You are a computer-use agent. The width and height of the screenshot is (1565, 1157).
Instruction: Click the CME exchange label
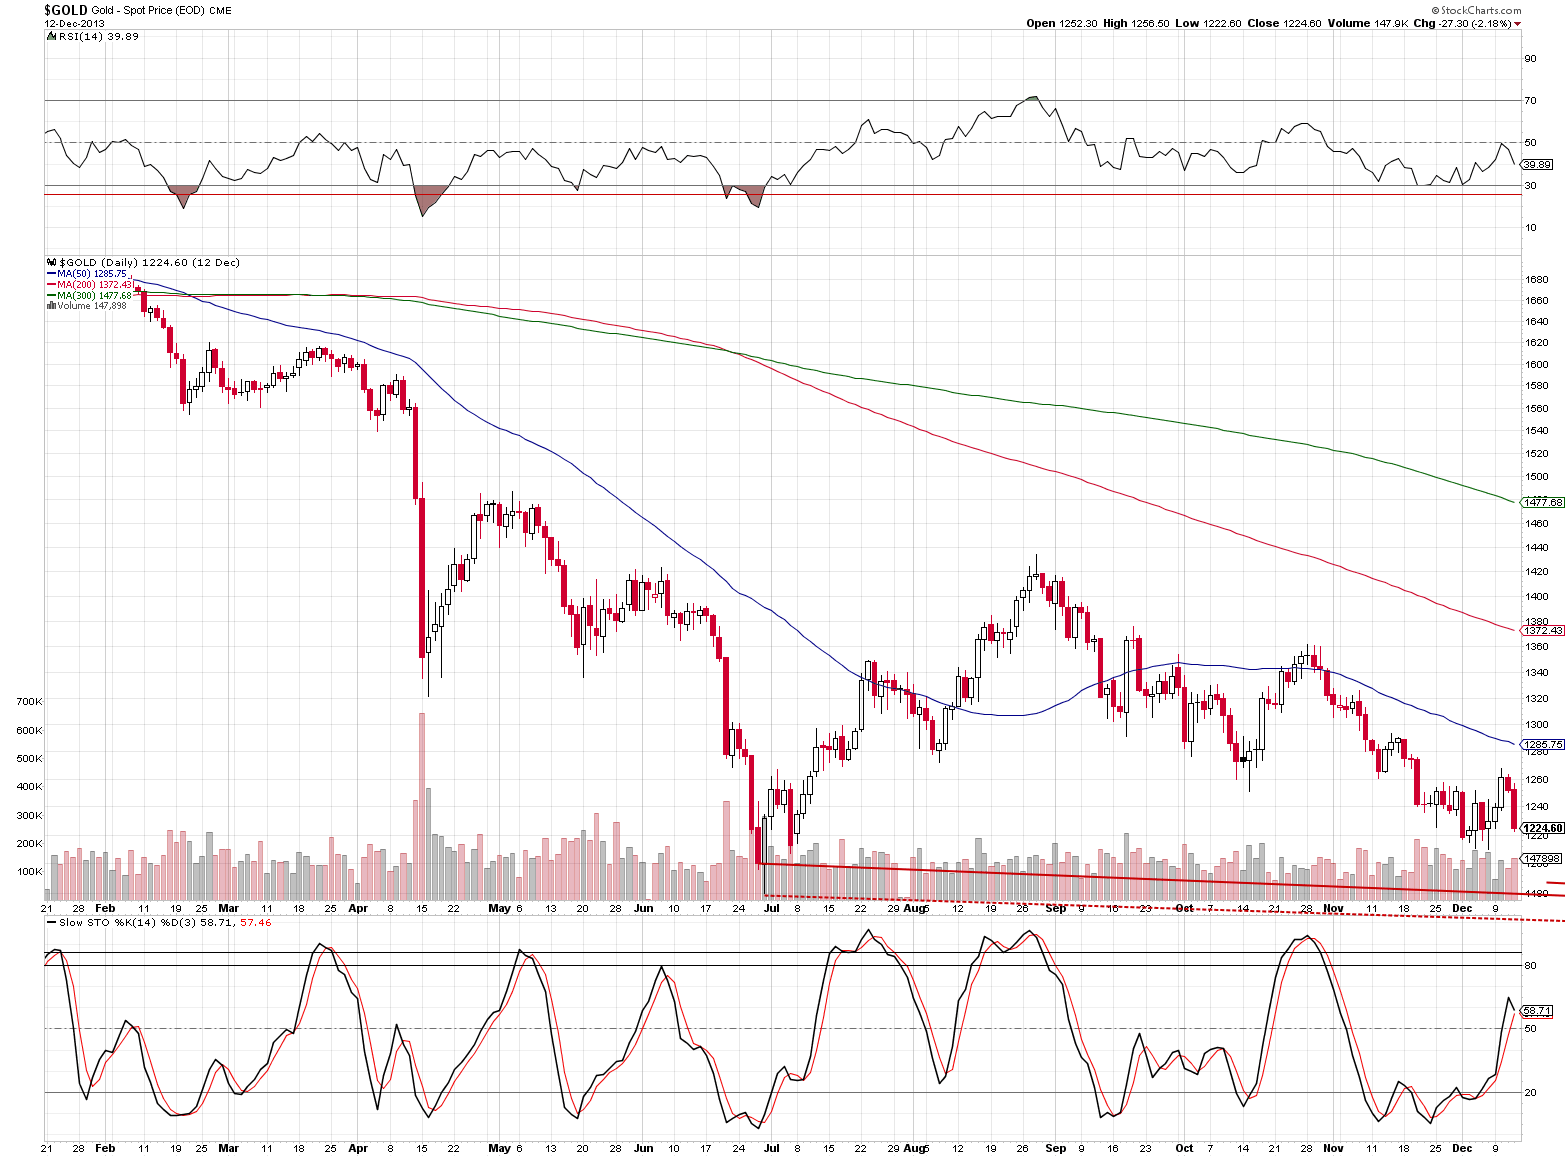[x=220, y=11]
